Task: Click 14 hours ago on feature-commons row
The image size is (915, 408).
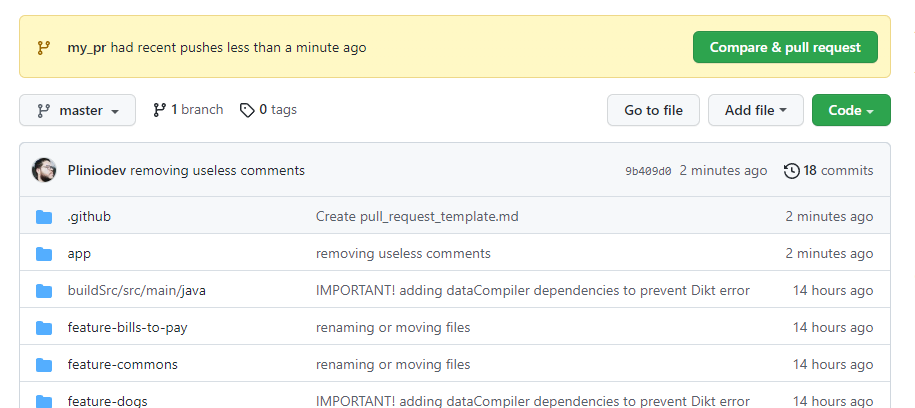Action: tap(833, 364)
